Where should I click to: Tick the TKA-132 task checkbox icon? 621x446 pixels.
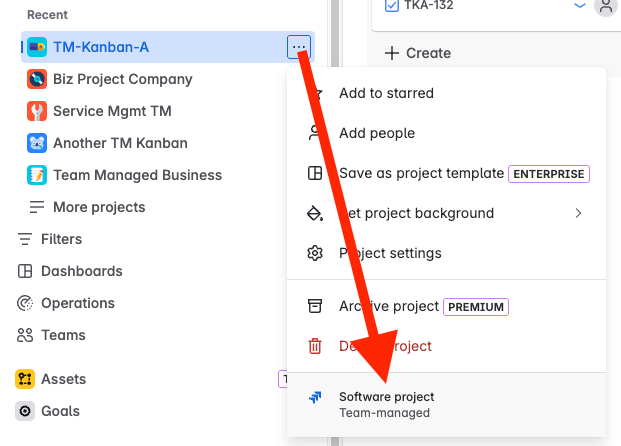[x=392, y=6]
